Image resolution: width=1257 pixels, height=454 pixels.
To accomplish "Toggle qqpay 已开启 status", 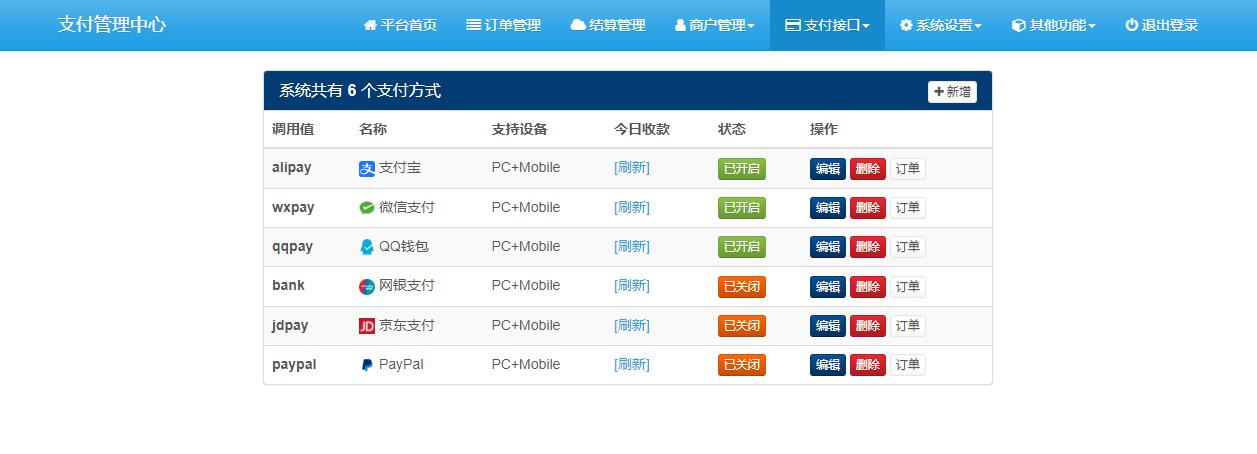I will [x=742, y=247].
